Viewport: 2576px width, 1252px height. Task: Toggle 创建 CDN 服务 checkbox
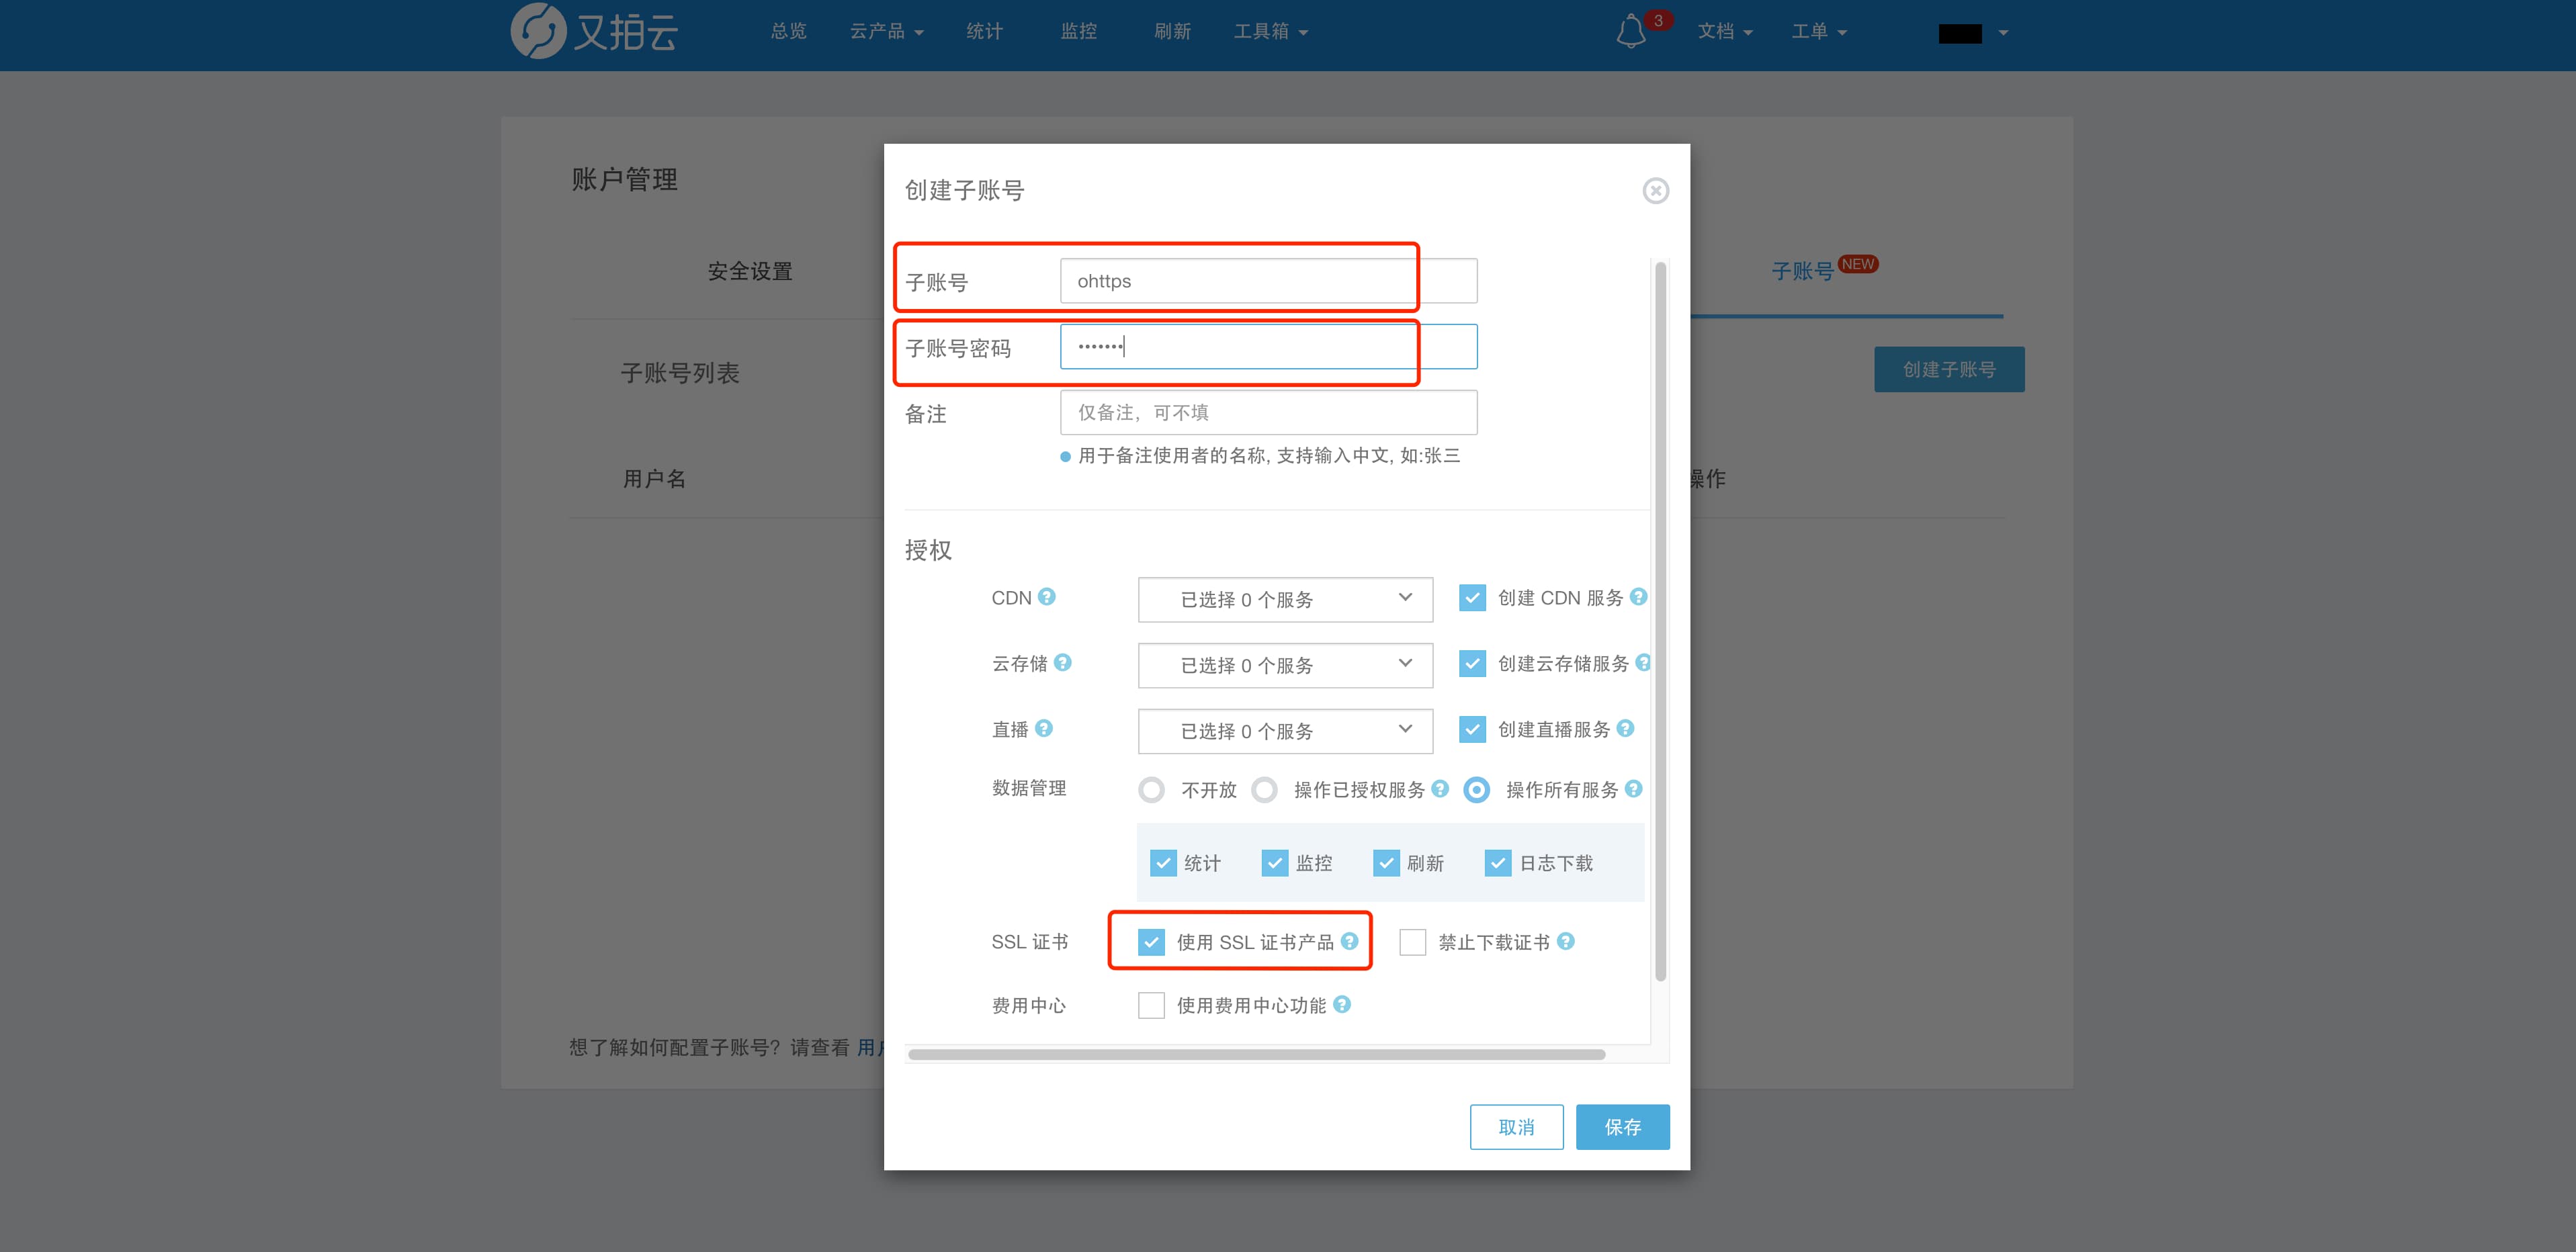pos(1472,598)
